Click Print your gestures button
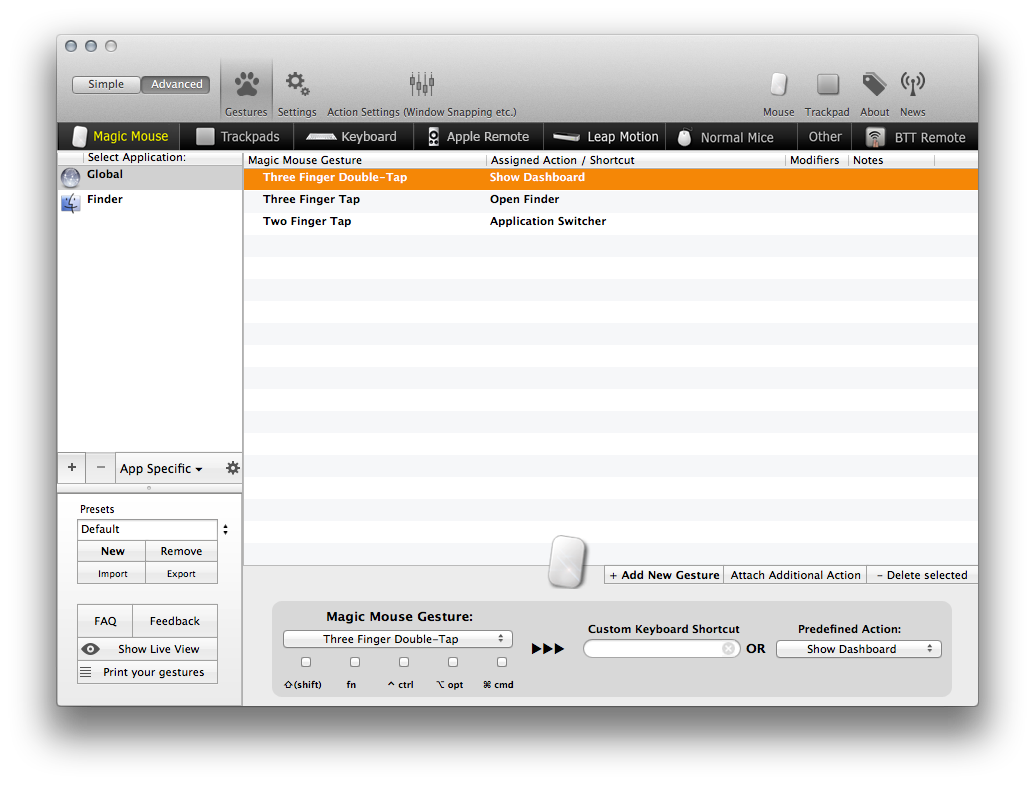The width and height of the screenshot is (1035, 785). coord(147,672)
